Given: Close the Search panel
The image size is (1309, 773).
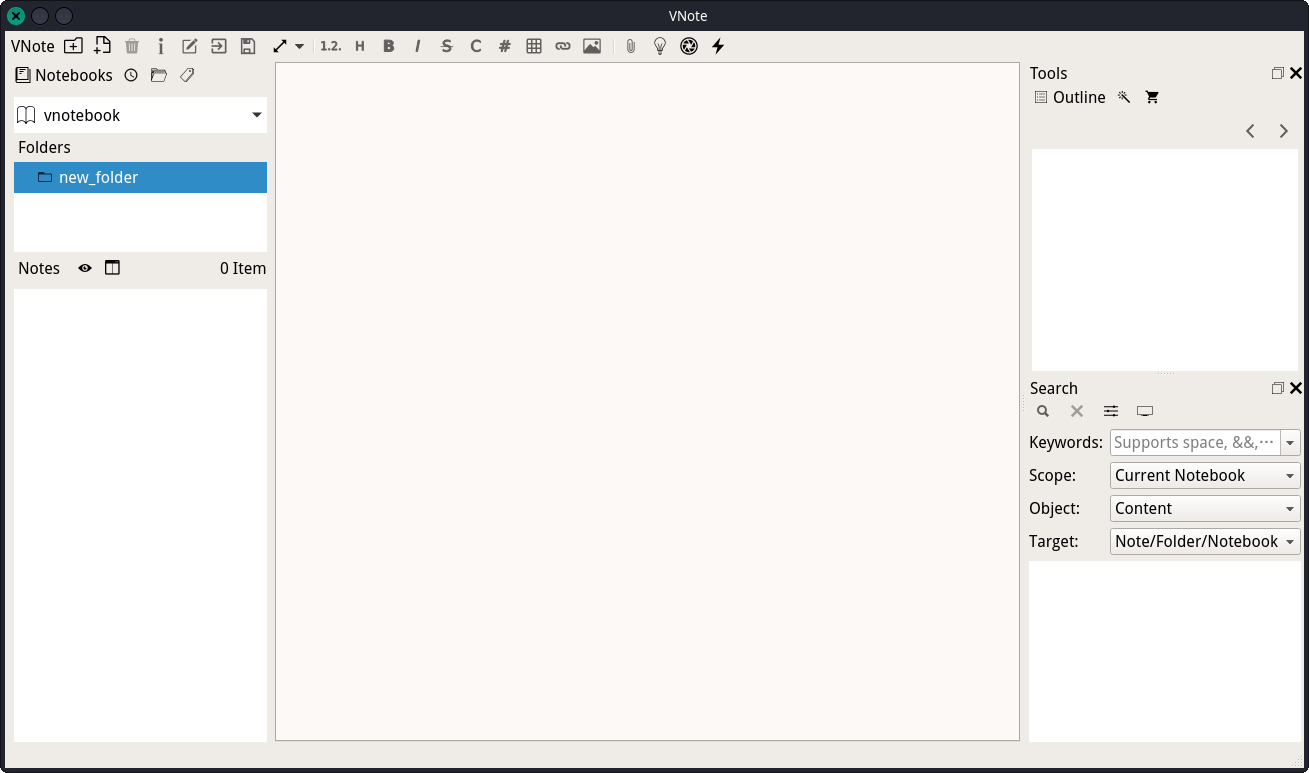Looking at the screenshot, I should [x=1296, y=388].
